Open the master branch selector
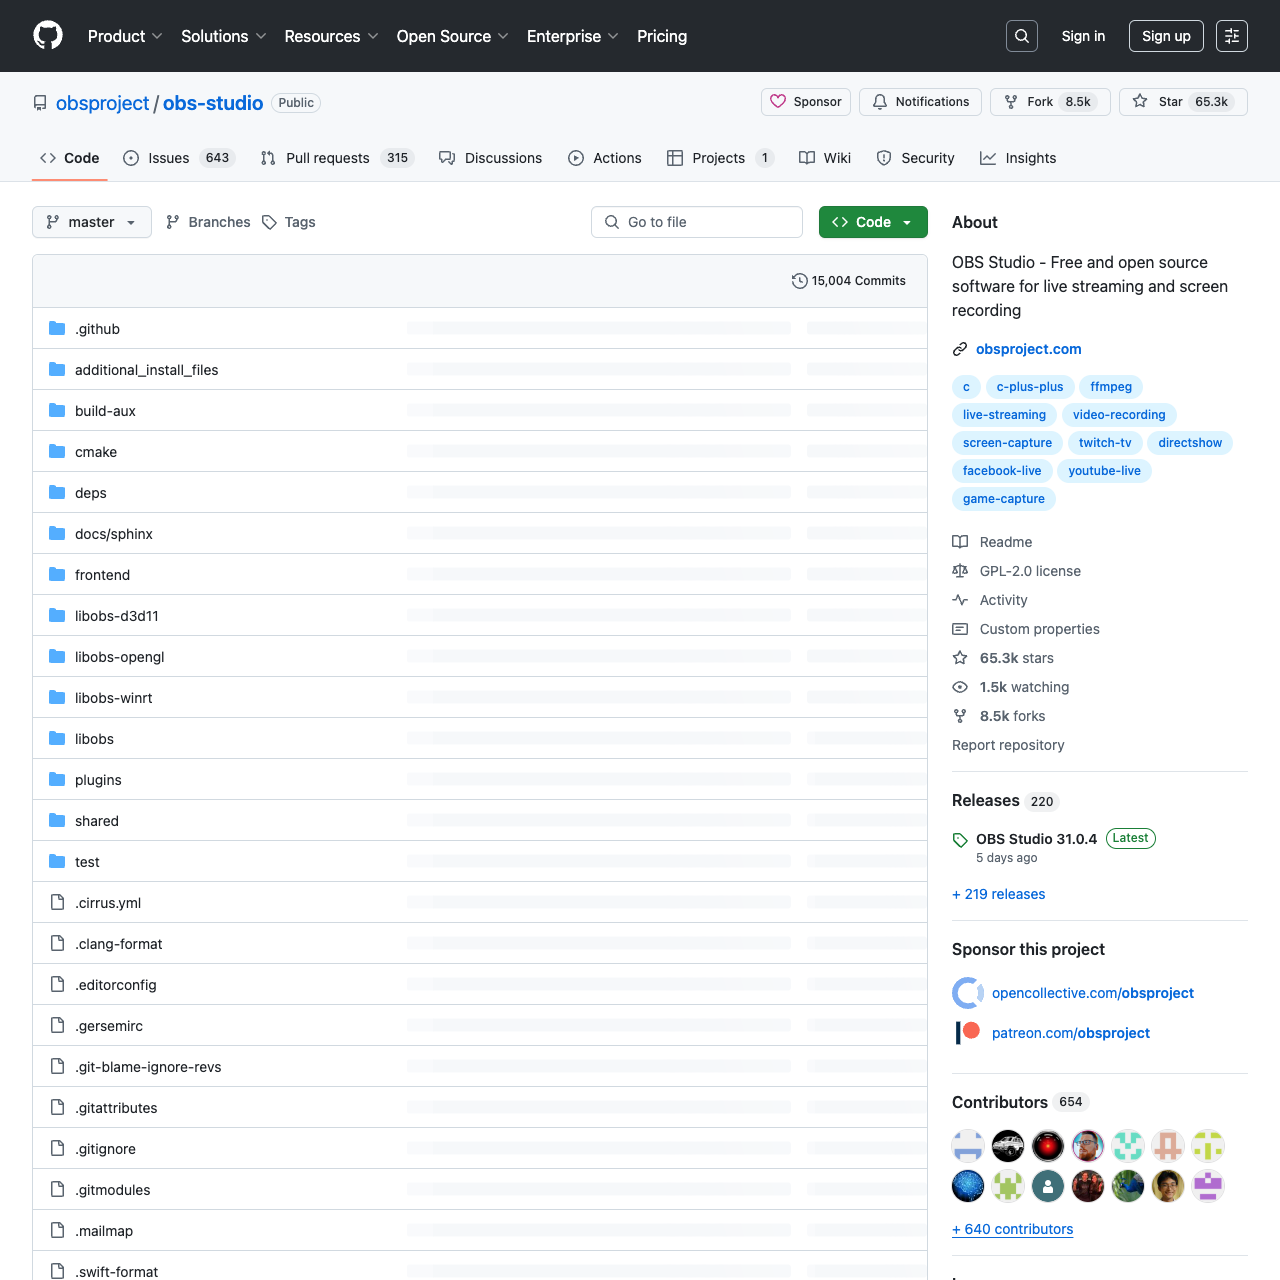This screenshot has width=1280, height=1280. click(92, 222)
